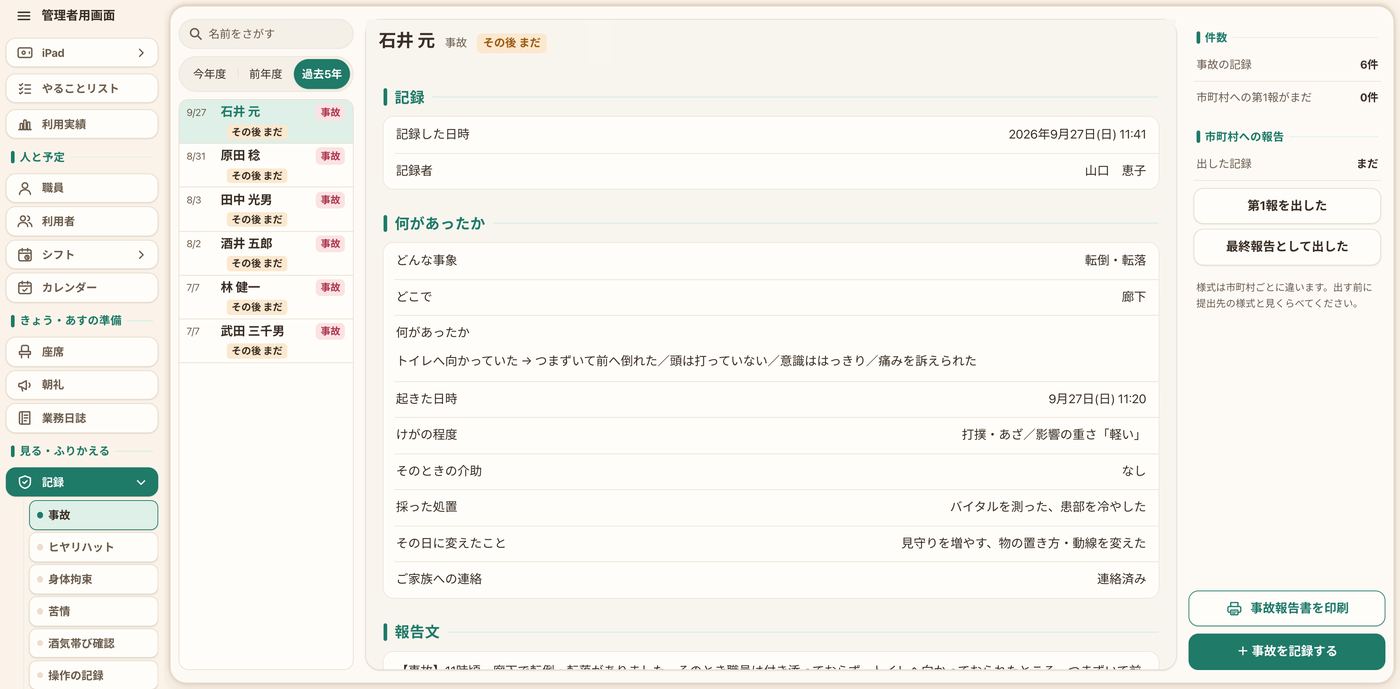Click the 事故報告書を印刷 button
Viewport: 1400px width, 689px height.
click(x=1287, y=608)
